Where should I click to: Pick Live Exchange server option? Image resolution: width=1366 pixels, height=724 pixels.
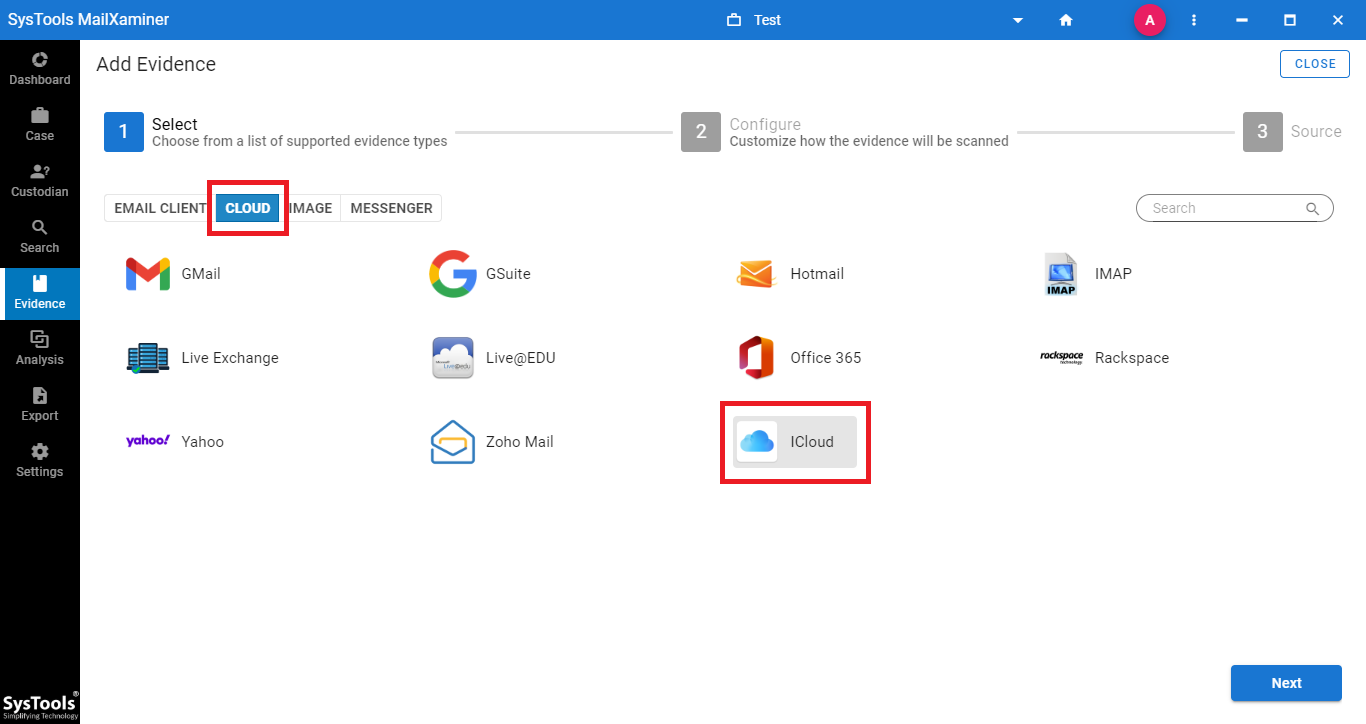tap(203, 358)
